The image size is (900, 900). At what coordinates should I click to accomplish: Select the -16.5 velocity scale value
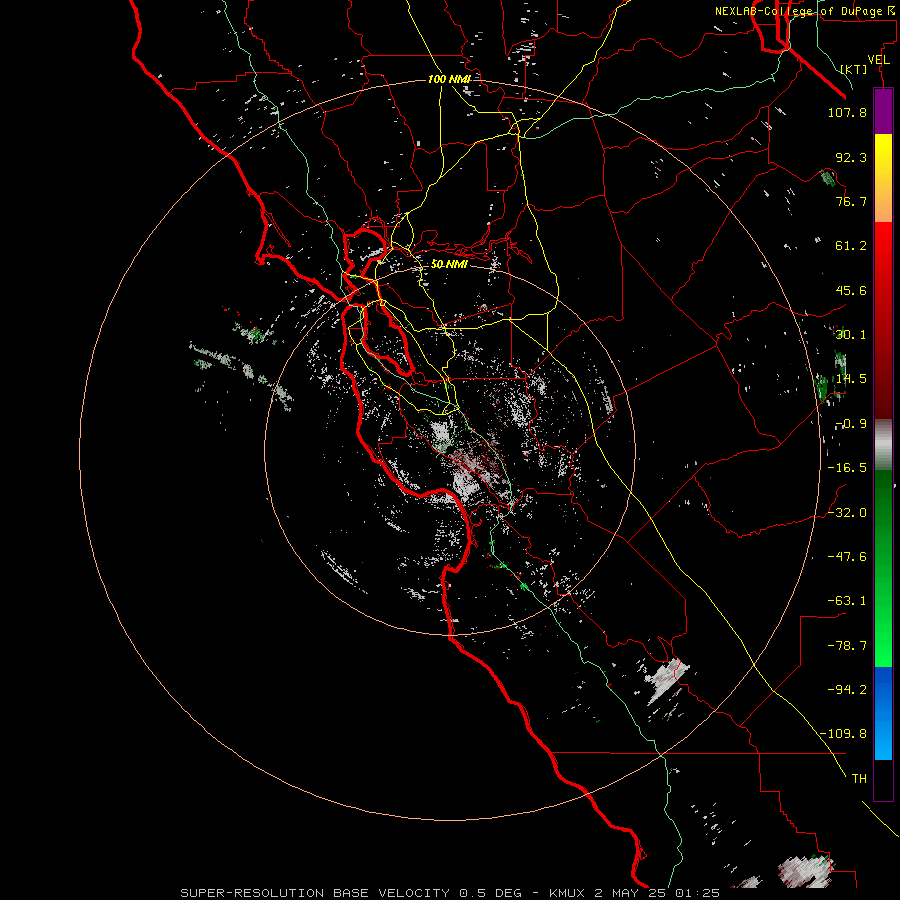coord(847,468)
